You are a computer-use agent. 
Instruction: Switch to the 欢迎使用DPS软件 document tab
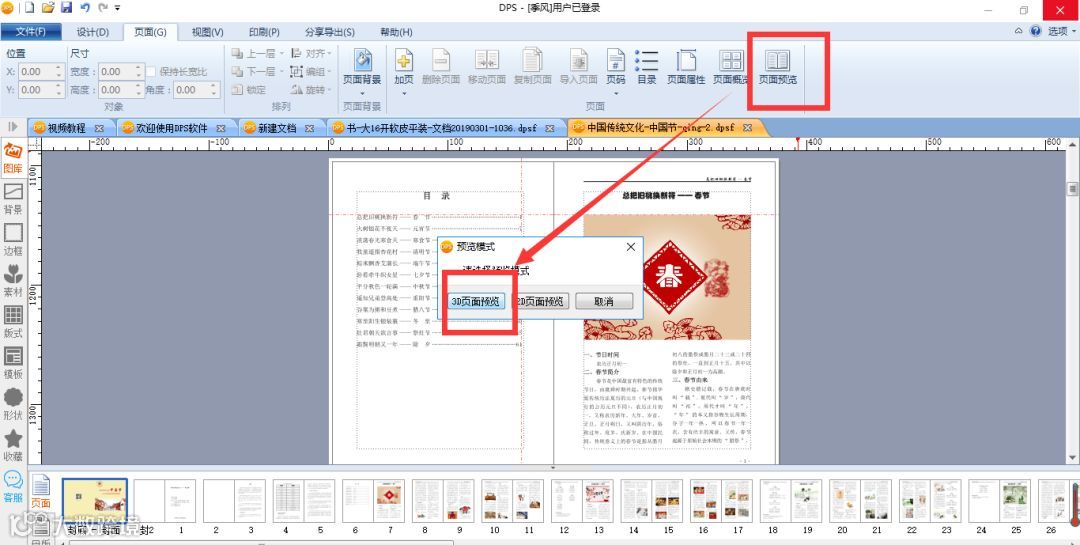click(x=172, y=128)
